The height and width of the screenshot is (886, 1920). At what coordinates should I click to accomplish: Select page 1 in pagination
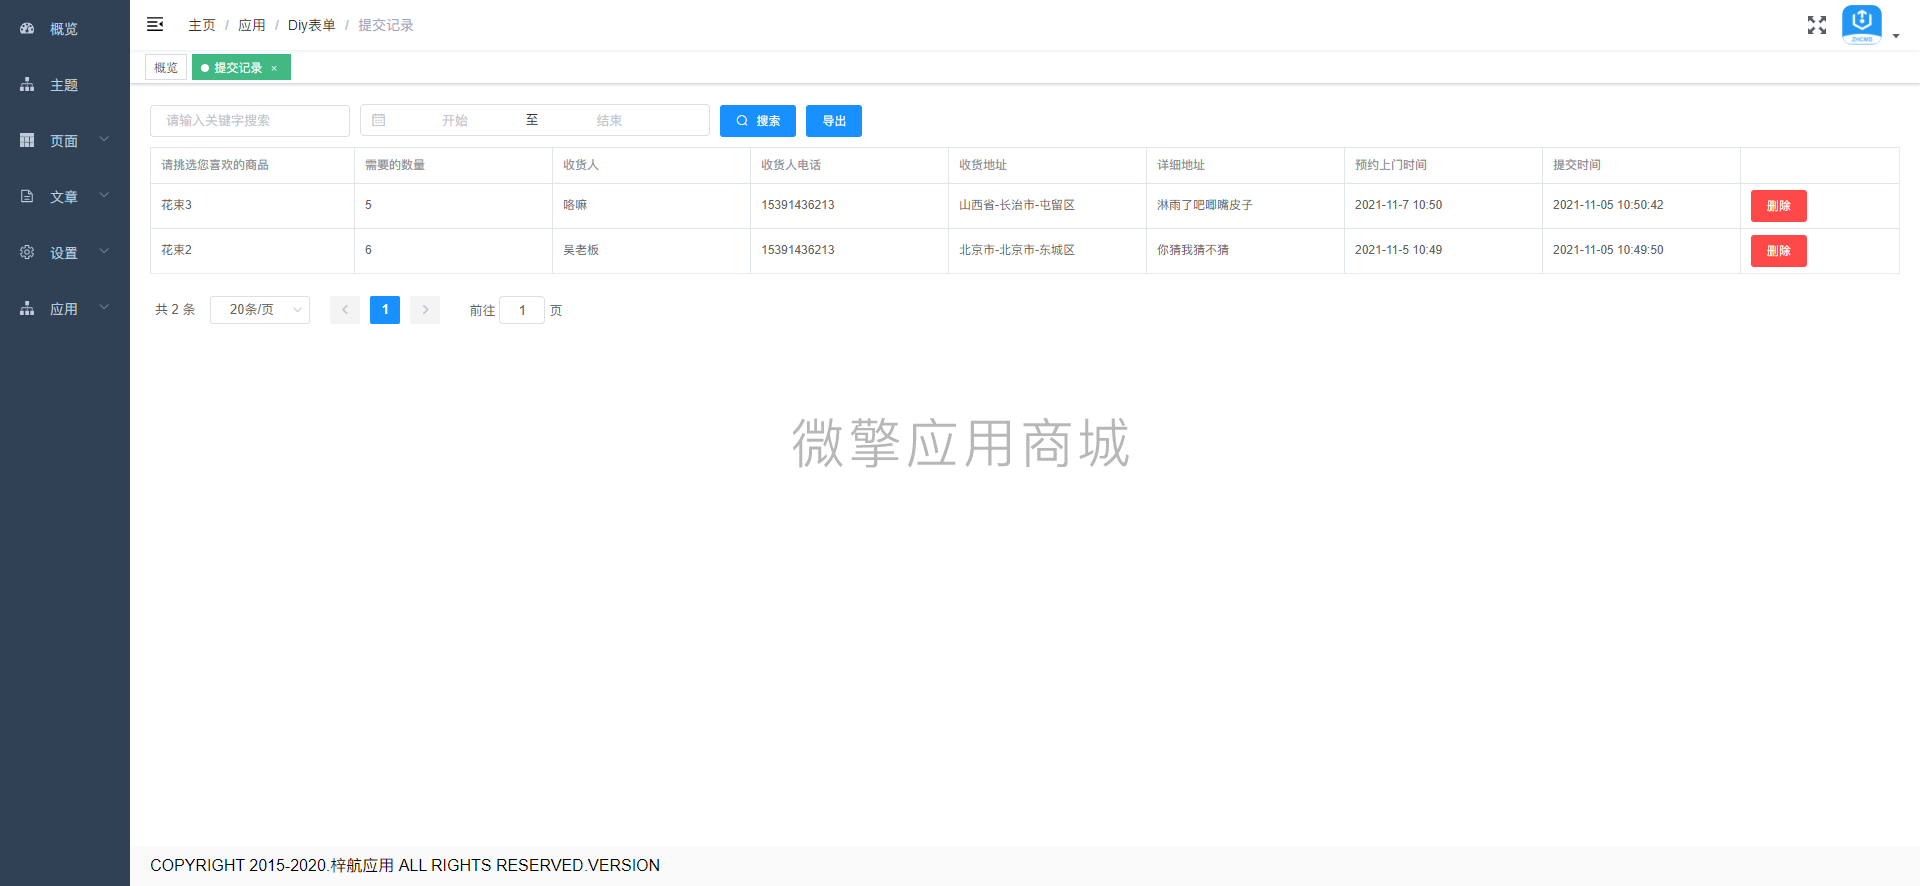pos(385,310)
